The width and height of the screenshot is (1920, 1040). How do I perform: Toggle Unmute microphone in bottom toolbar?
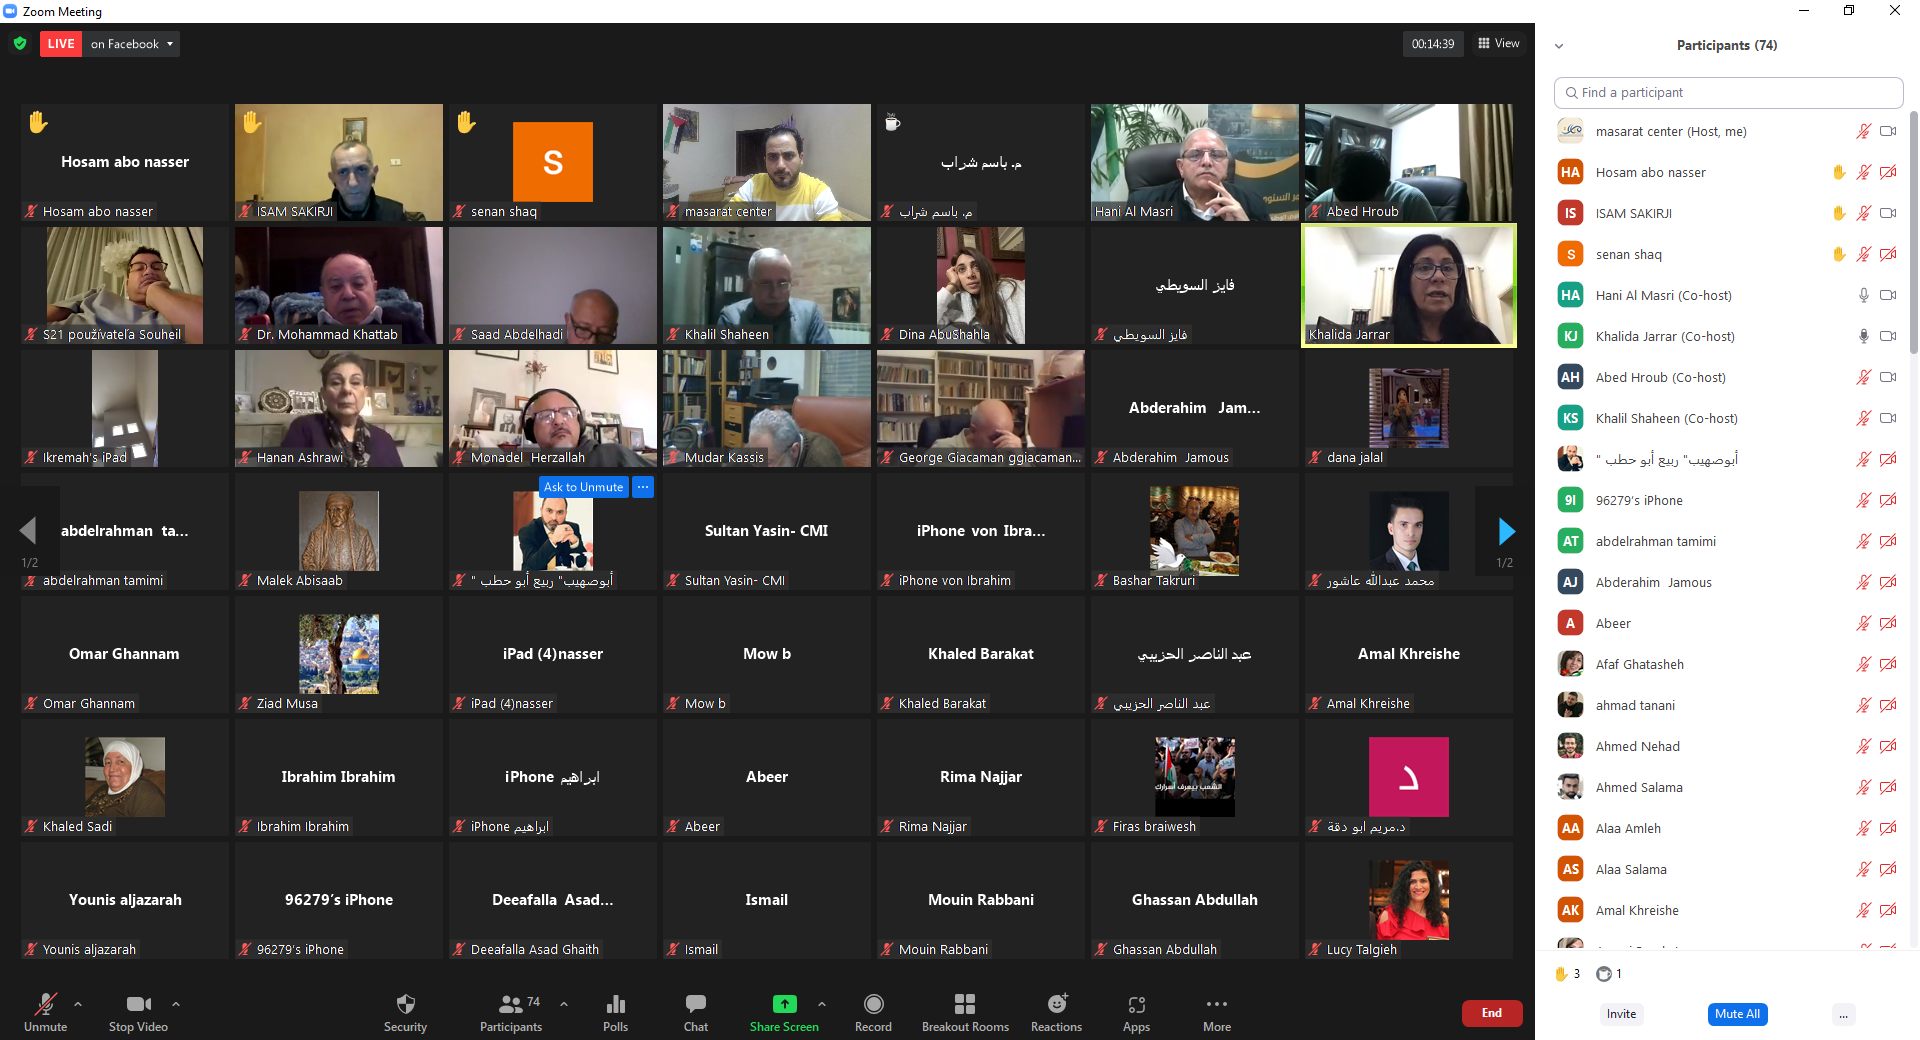[45, 1004]
